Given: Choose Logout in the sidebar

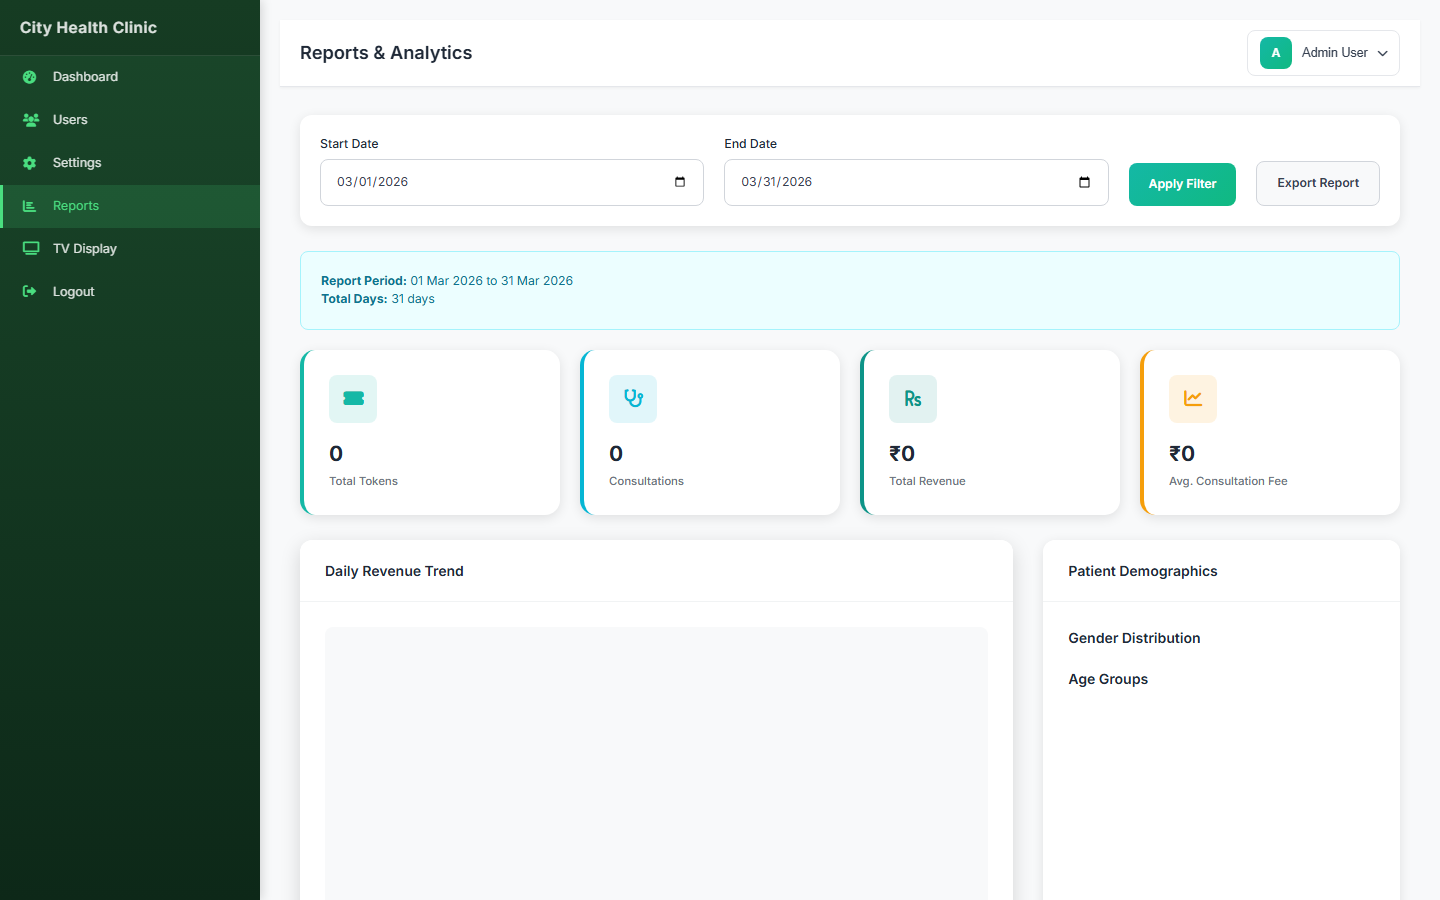Looking at the screenshot, I should click(130, 292).
